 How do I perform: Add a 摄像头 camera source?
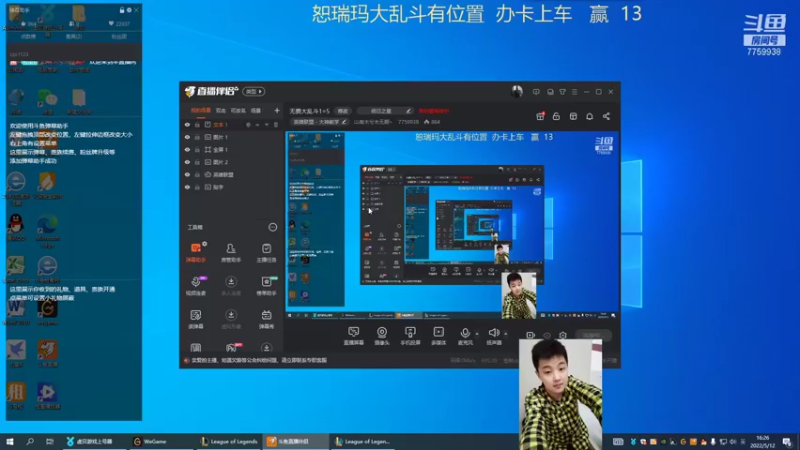click(382, 336)
